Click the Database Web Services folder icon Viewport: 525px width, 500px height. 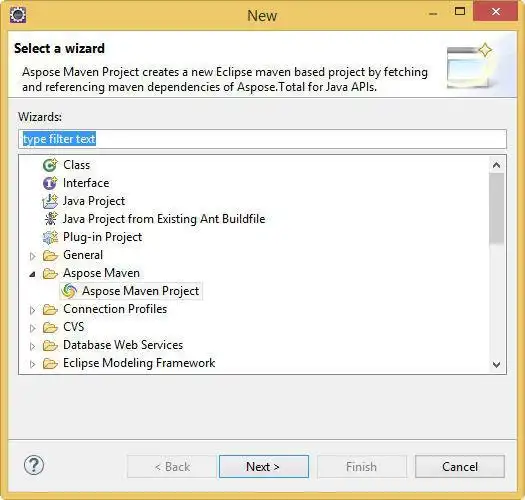pos(50,345)
